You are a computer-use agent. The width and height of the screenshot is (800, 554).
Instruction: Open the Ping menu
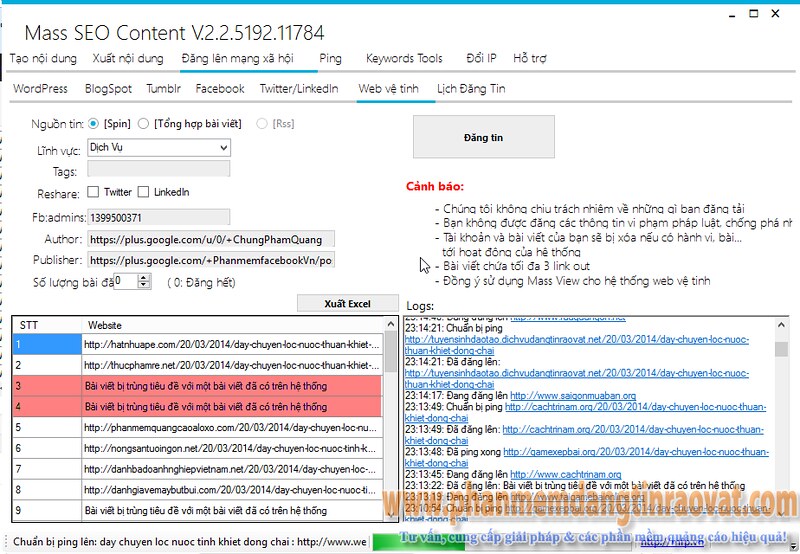pos(330,59)
